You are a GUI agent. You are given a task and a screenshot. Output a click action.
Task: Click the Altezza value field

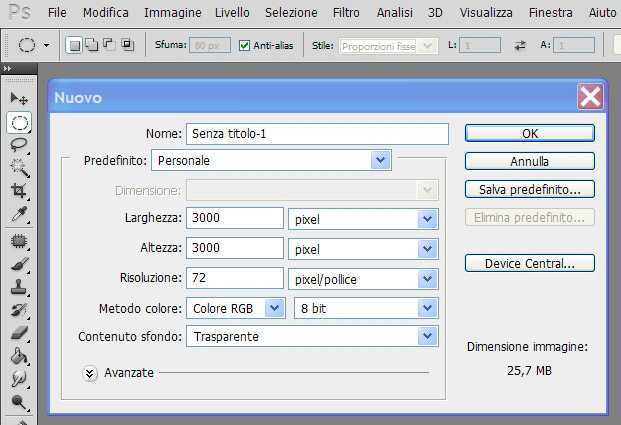[235, 248]
